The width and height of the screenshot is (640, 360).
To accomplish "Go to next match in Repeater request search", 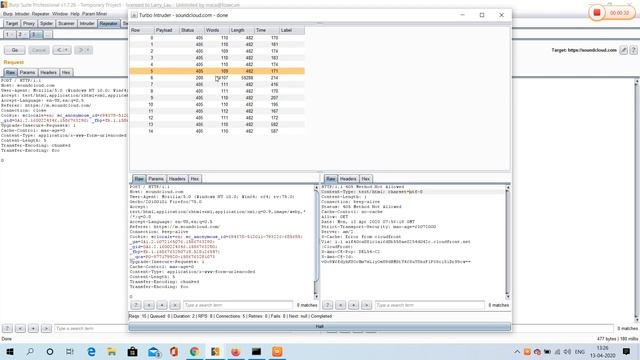I will [x=46, y=328].
